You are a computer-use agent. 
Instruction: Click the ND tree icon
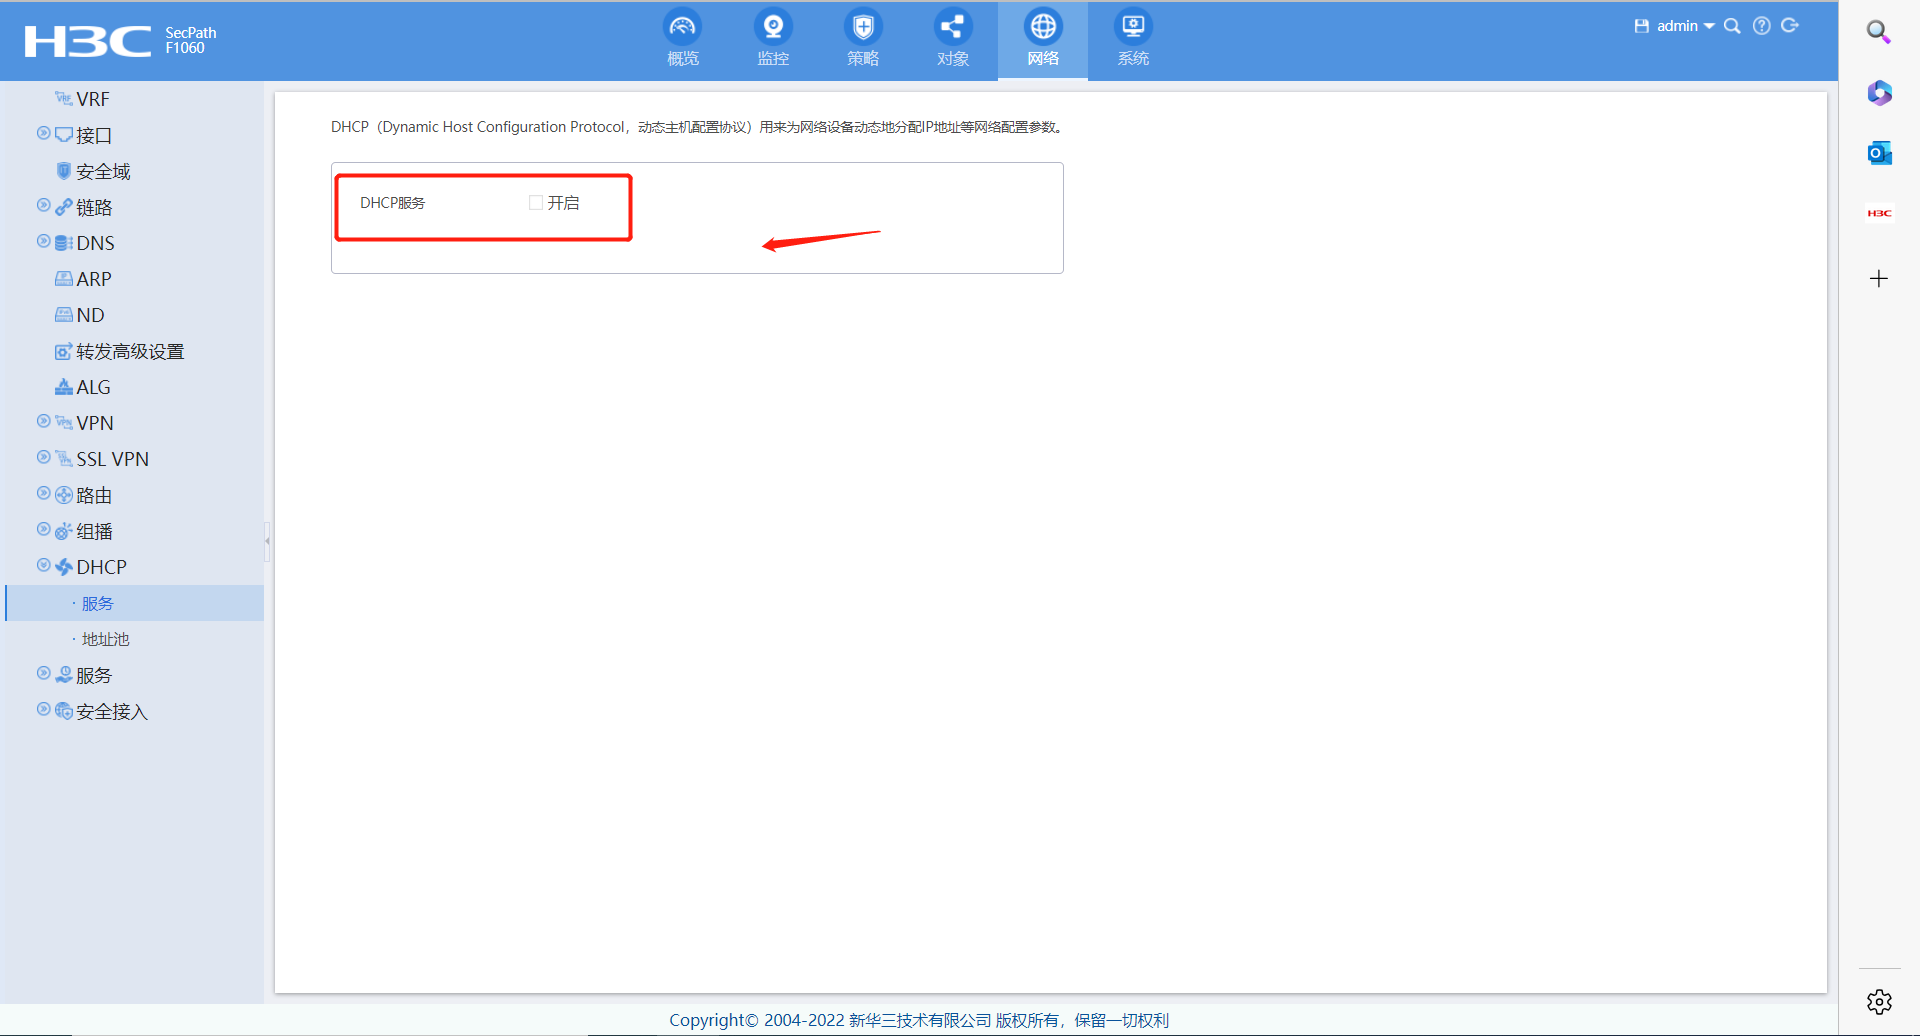[63, 314]
